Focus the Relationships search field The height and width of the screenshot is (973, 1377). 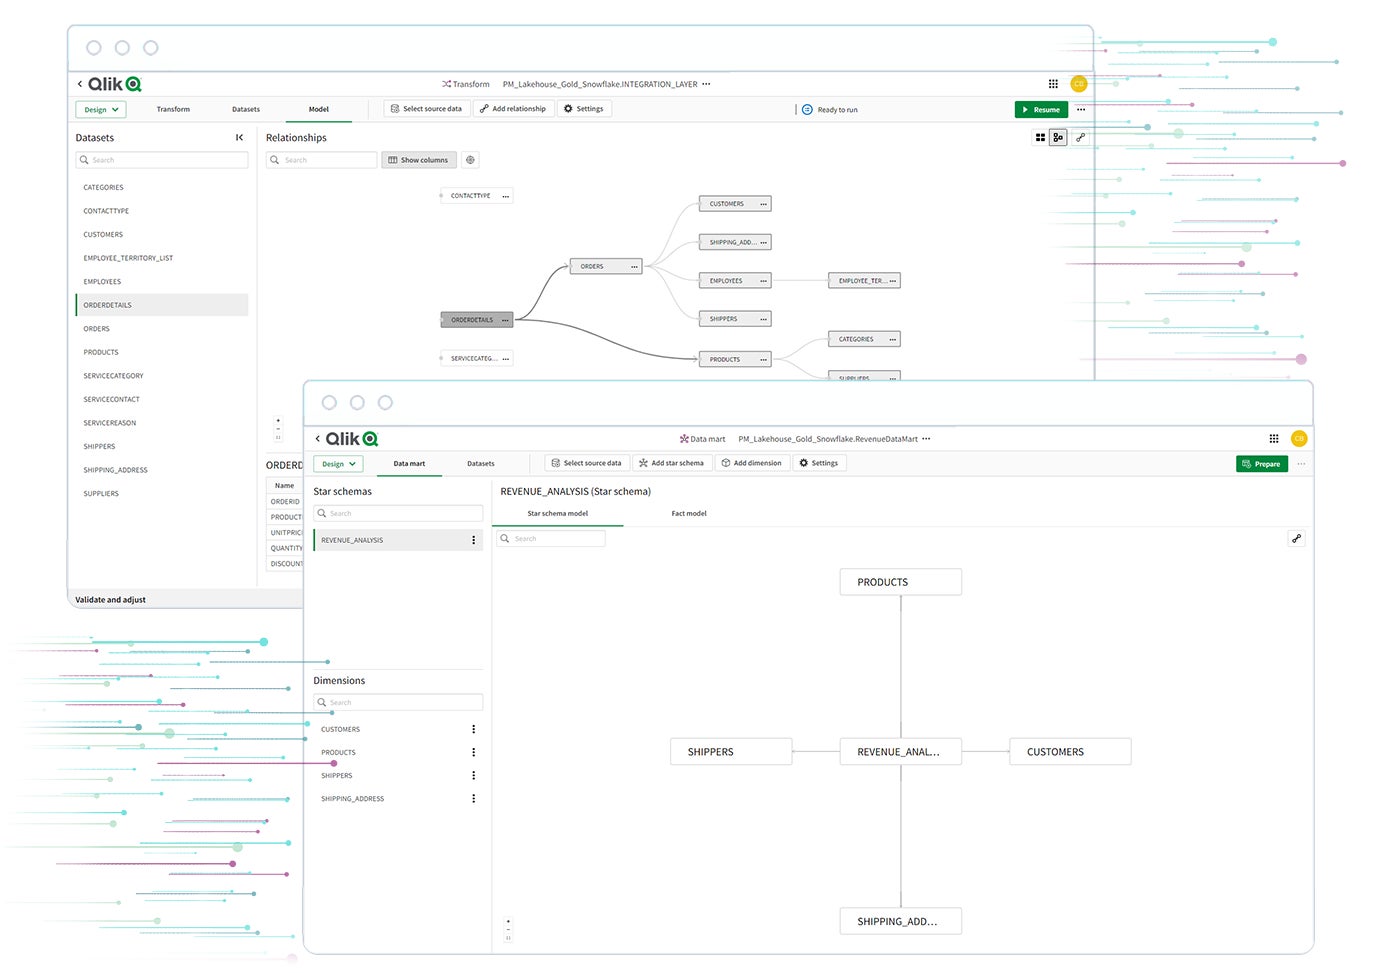tap(322, 160)
